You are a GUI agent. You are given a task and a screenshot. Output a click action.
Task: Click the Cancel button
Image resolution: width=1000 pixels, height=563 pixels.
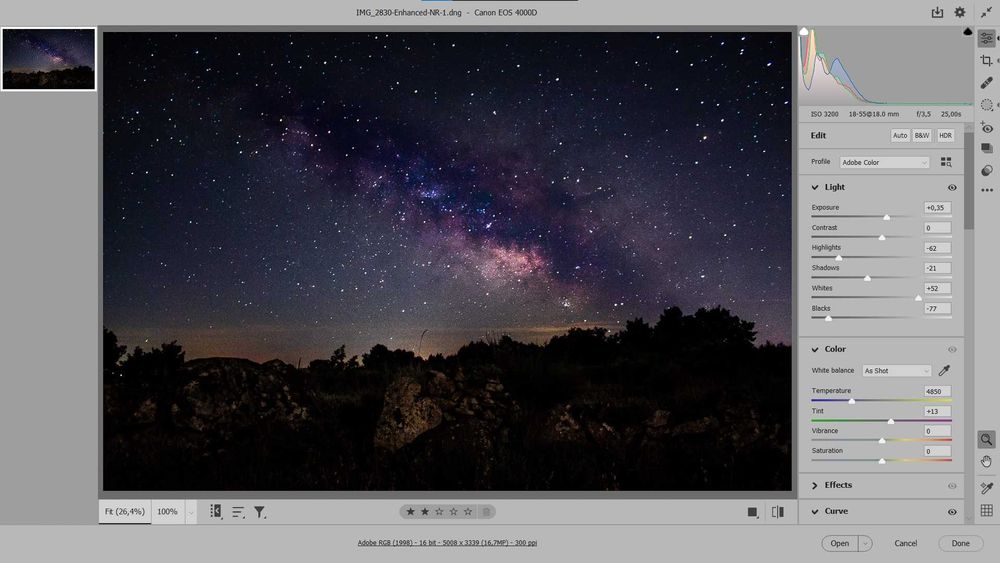tap(906, 543)
